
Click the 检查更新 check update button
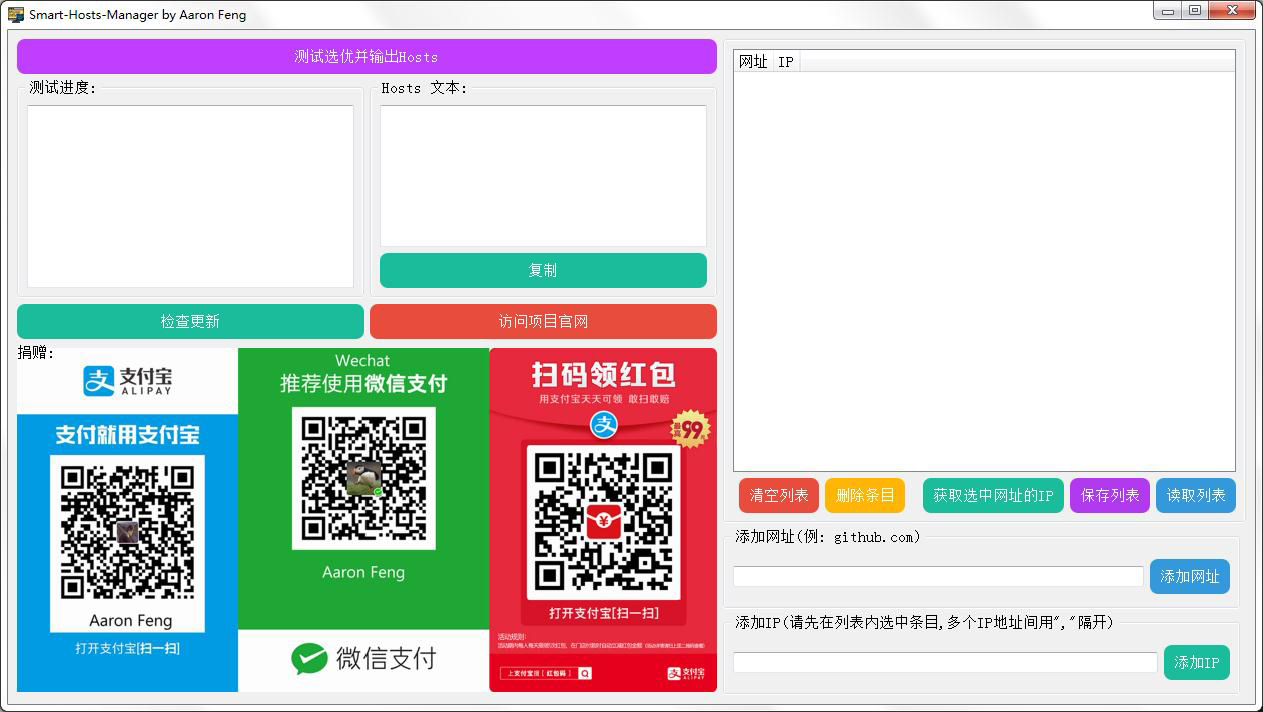(190, 322)
